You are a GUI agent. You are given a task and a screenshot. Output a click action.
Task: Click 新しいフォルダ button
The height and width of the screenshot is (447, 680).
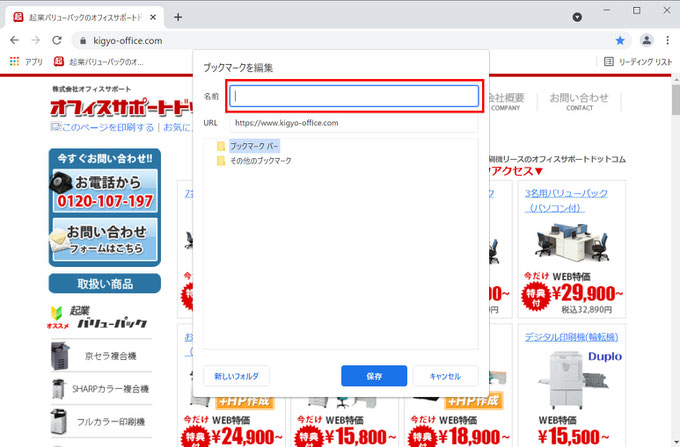tap(236, 376)
